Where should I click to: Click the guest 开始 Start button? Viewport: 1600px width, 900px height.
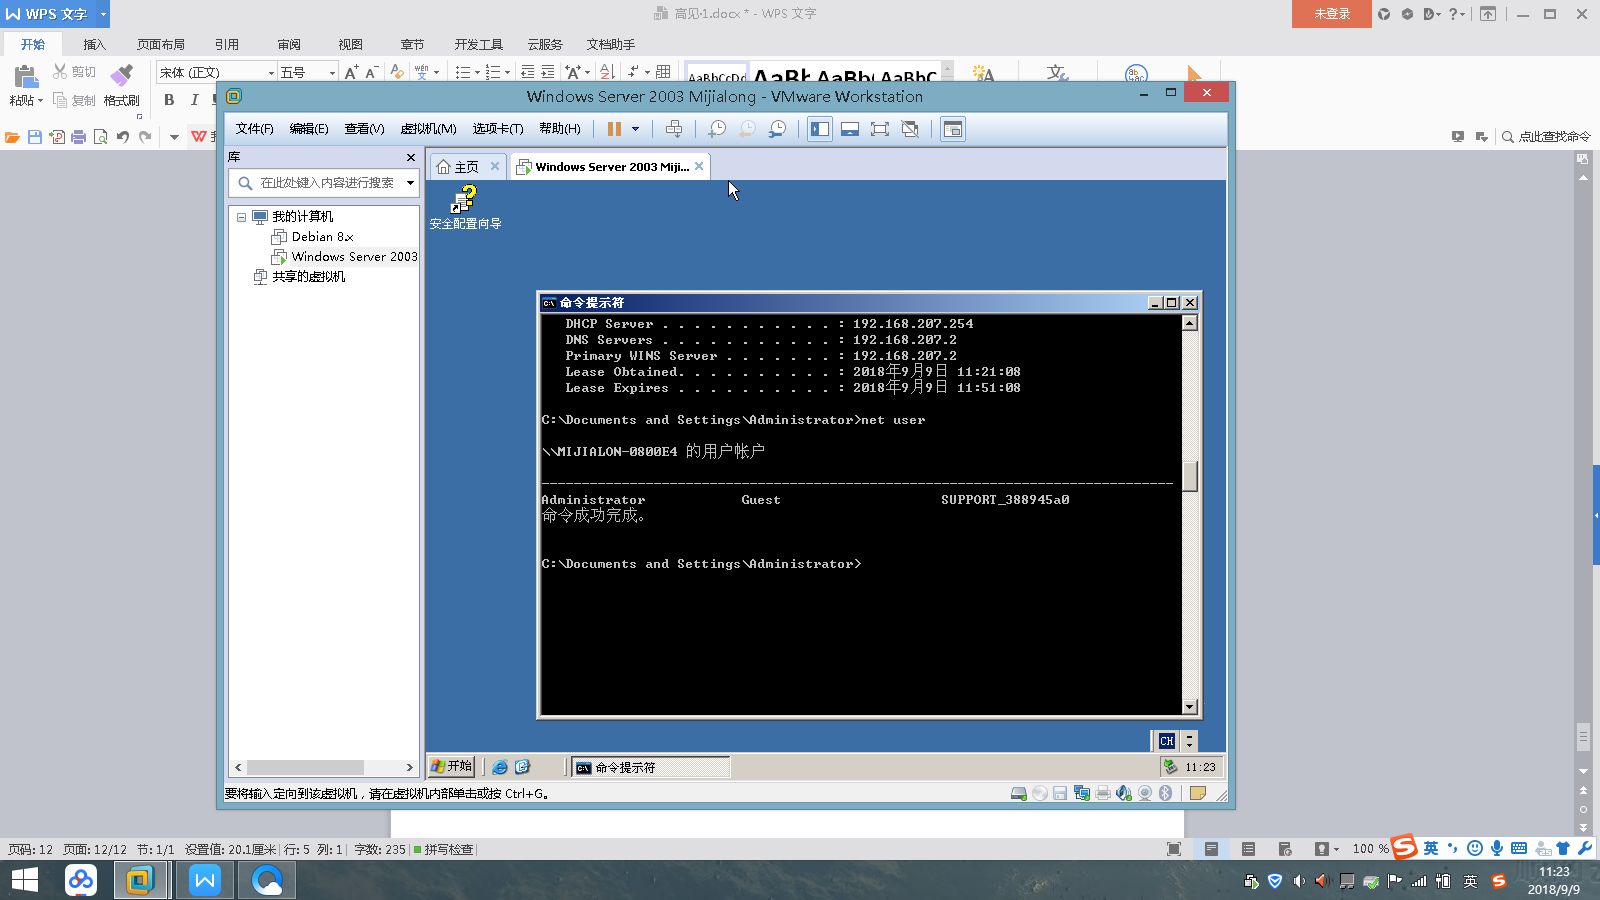click(x=451, y=767)
